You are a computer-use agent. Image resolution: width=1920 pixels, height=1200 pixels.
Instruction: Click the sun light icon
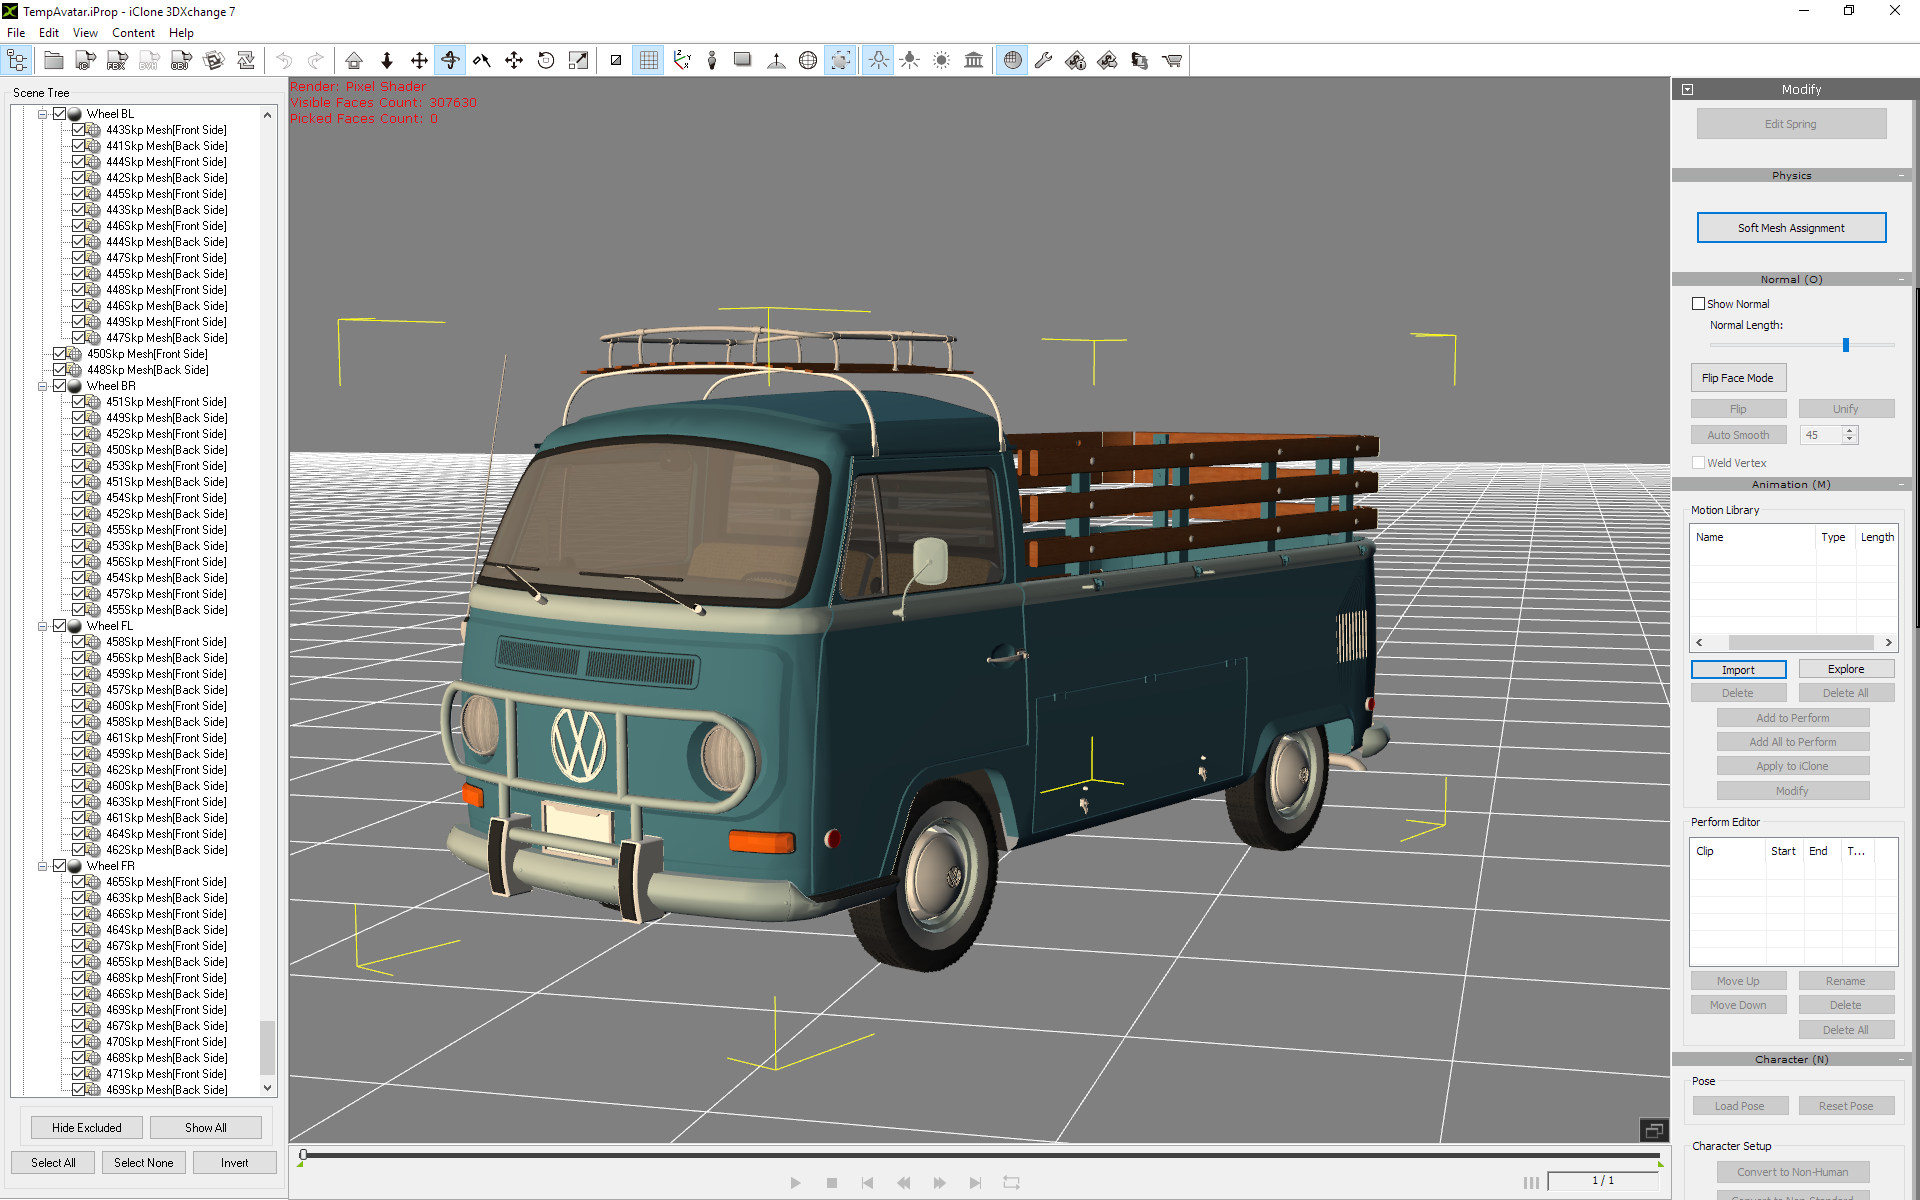pos(942,61)
